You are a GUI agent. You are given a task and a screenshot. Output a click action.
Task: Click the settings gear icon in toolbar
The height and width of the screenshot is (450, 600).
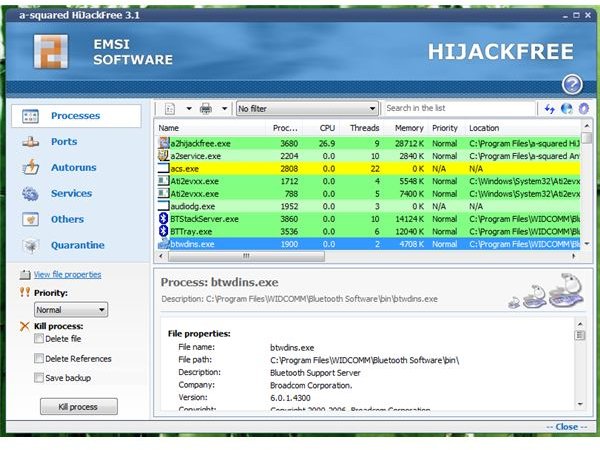[x=584, y=109]
